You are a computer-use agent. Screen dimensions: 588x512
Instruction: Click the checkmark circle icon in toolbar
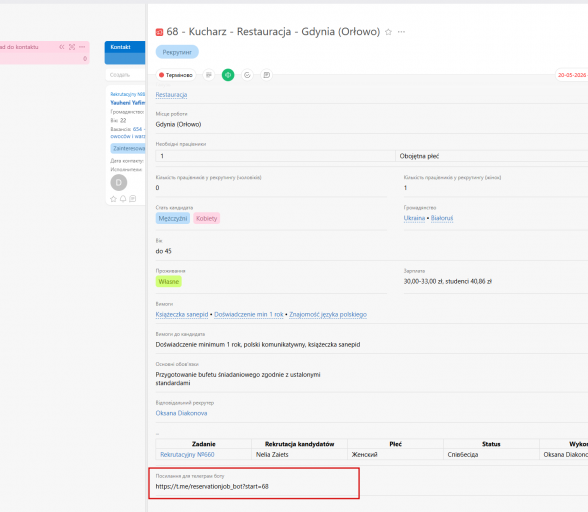(247, 75)
